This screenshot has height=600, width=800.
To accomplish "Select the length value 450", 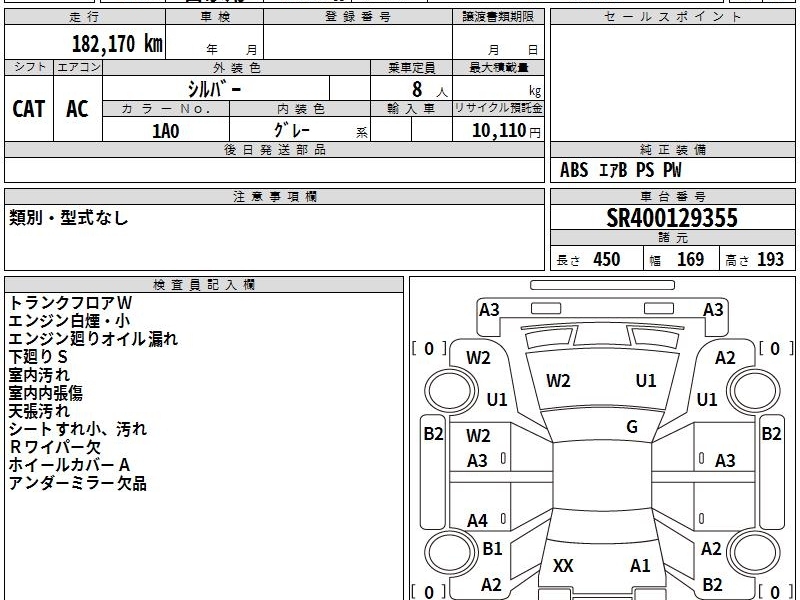I will (x=607, y=260).
